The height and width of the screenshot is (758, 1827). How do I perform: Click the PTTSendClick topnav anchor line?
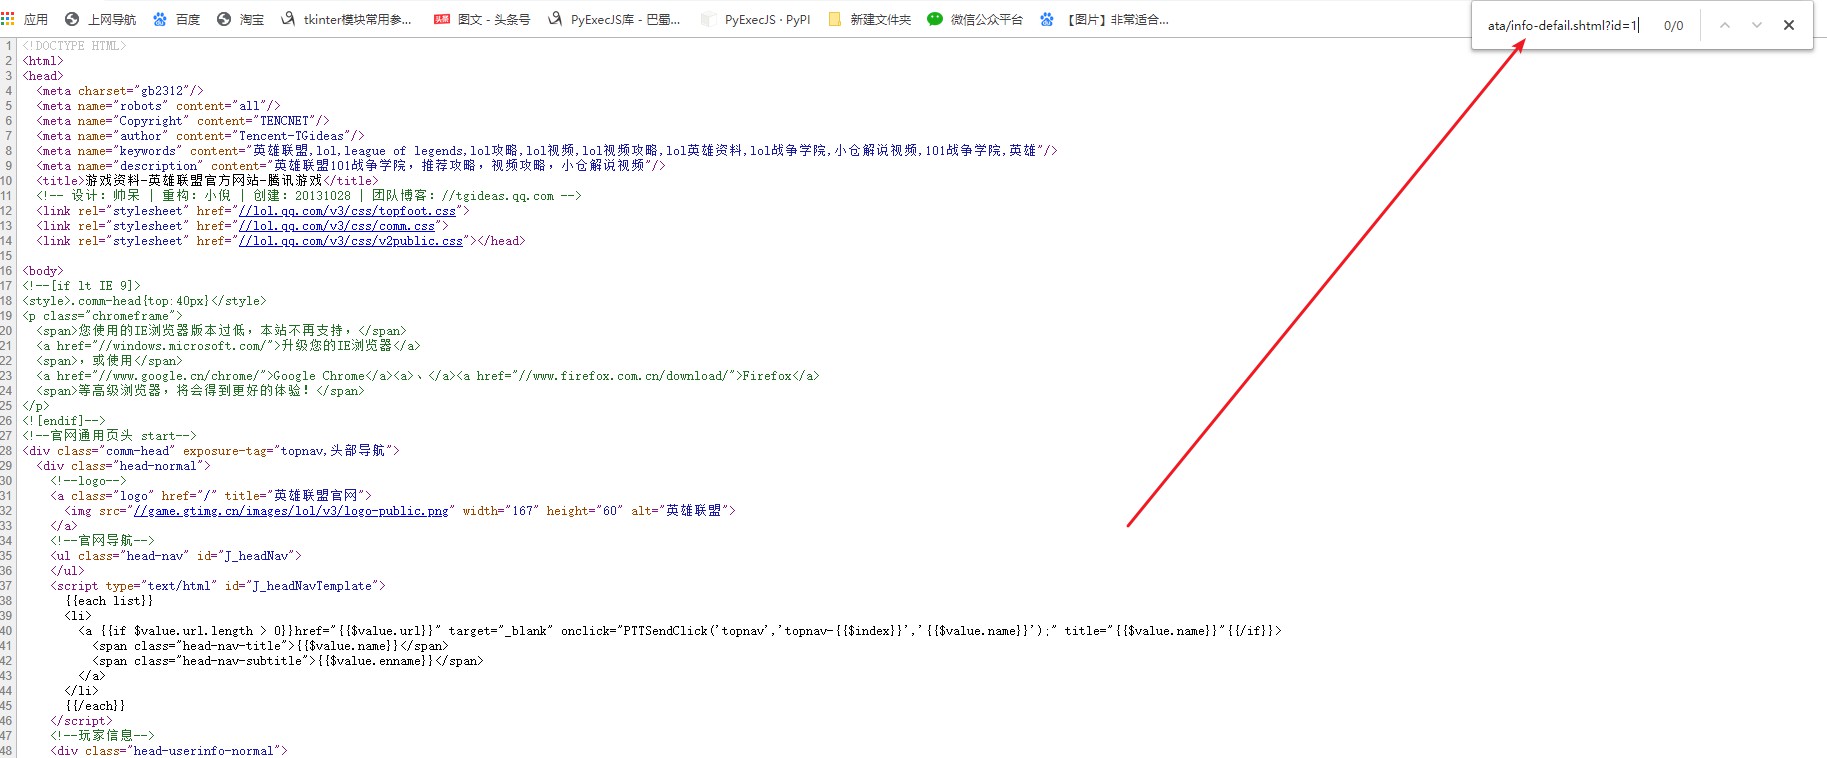point(680,631)
